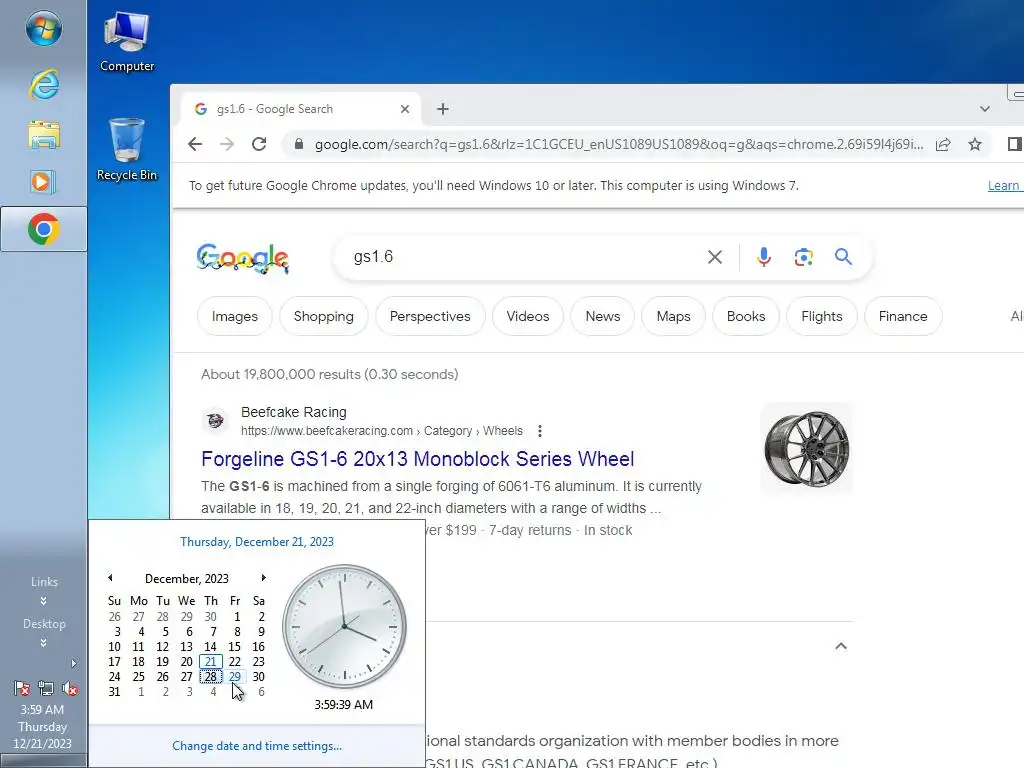Expand the Desktop toolbar chevron
This screenshot has width=1024, height=768.
click(x=43, y=643)
